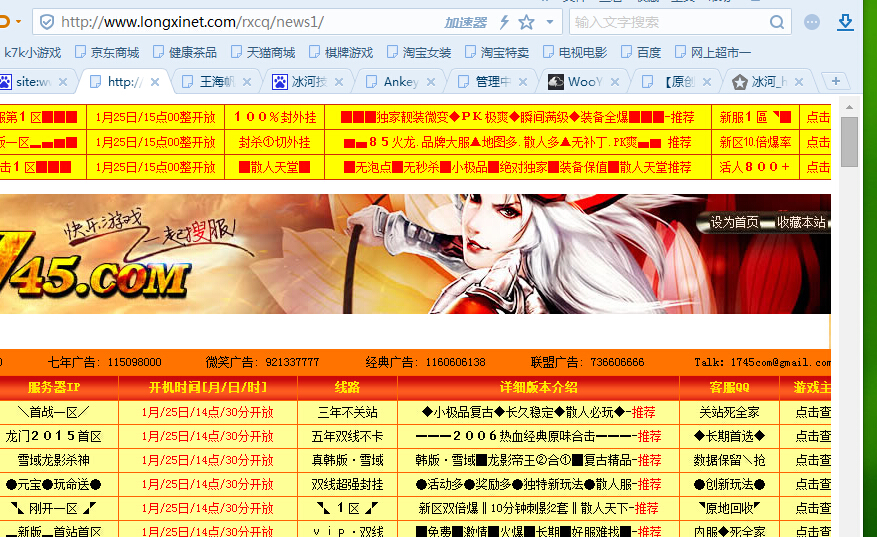
Task: Open the 刚开一区 server link
Action: 53,508
